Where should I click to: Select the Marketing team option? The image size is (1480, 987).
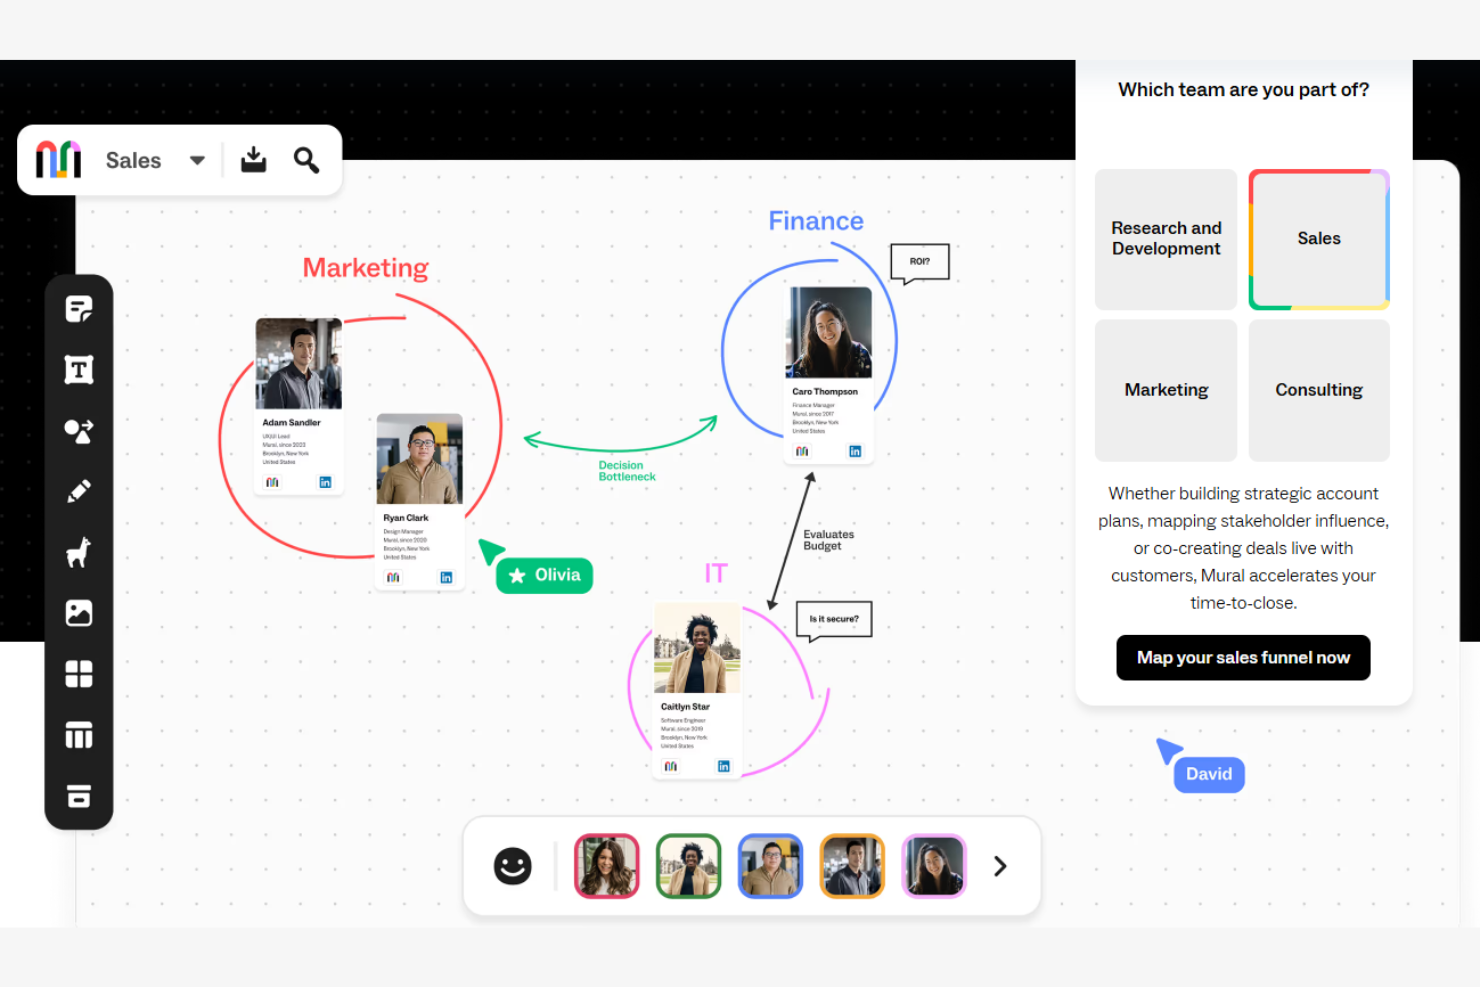point(1166,390)
